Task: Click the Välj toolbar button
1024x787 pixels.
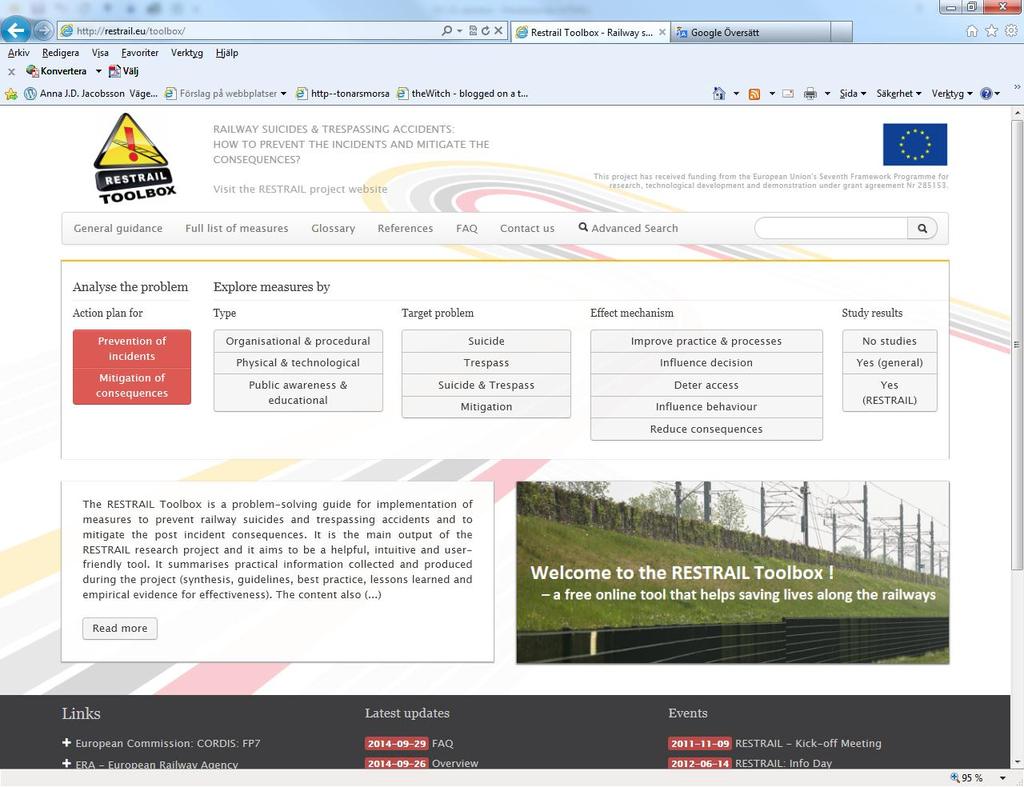Action: (x=123, y=71)
